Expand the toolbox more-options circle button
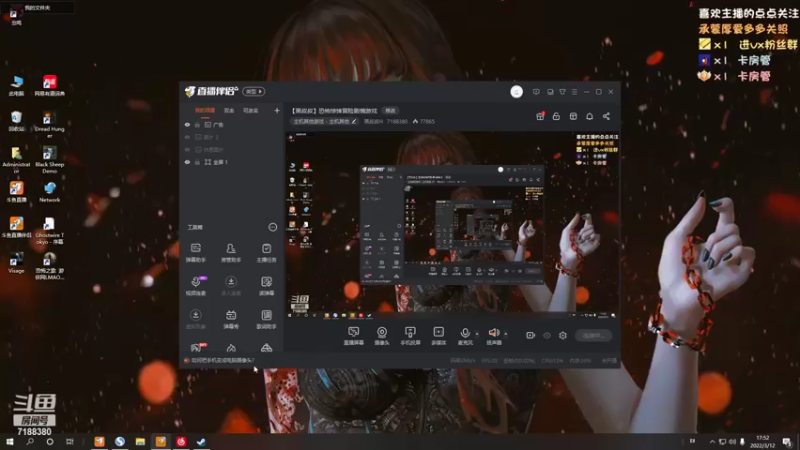 (272, 227)
